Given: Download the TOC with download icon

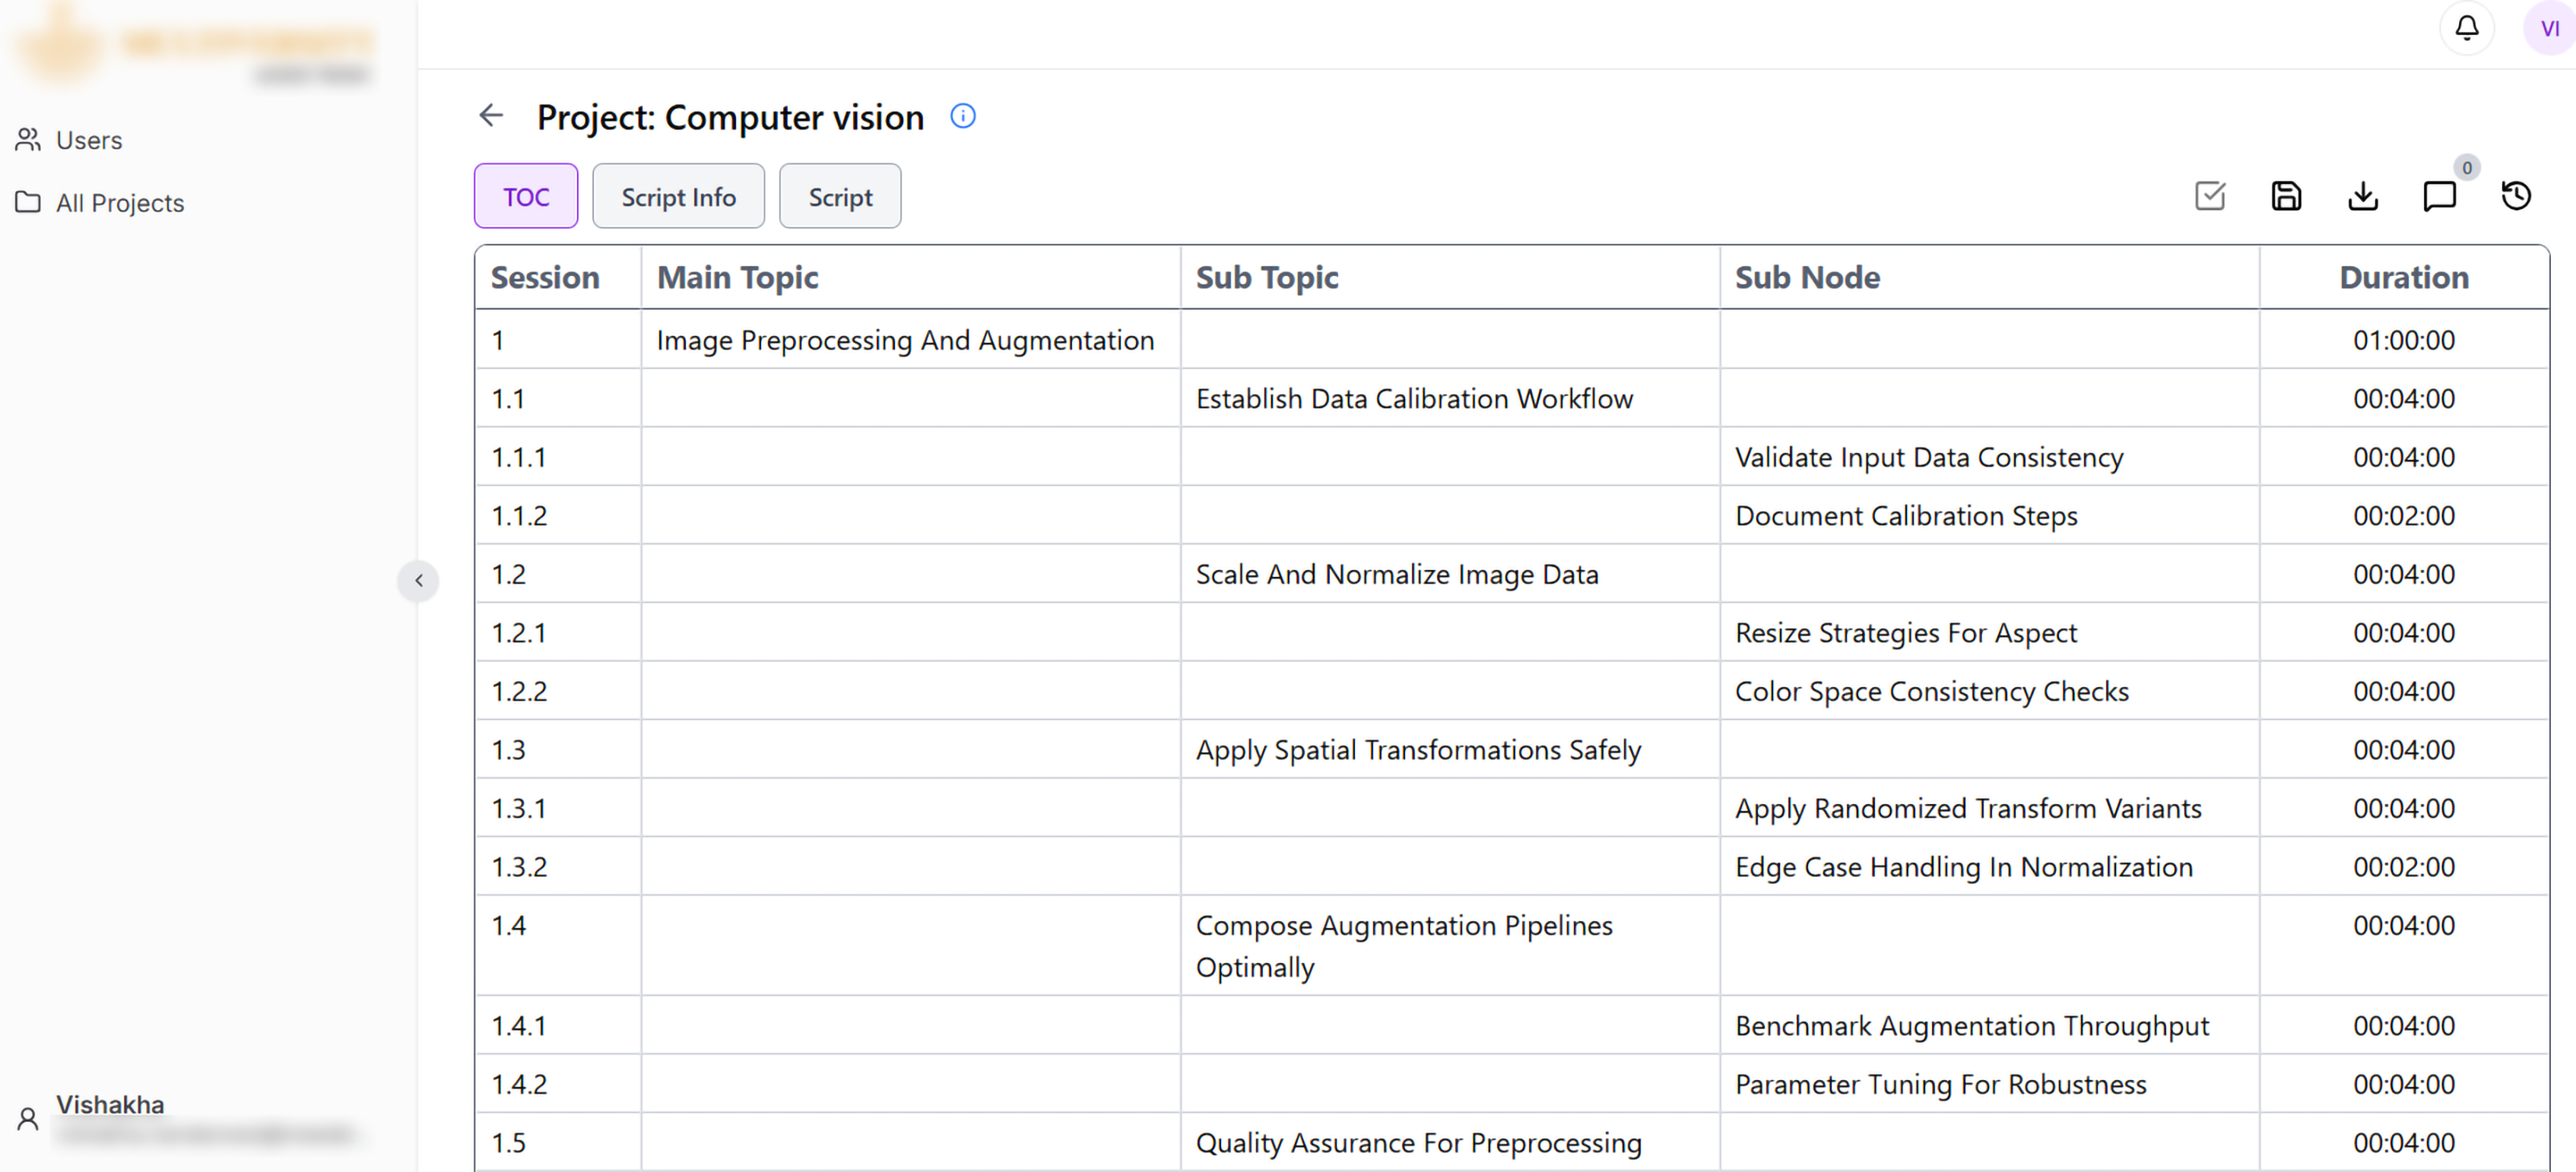Looking at the screenshot, I should pyautogui.click(x=2363, y=196).
